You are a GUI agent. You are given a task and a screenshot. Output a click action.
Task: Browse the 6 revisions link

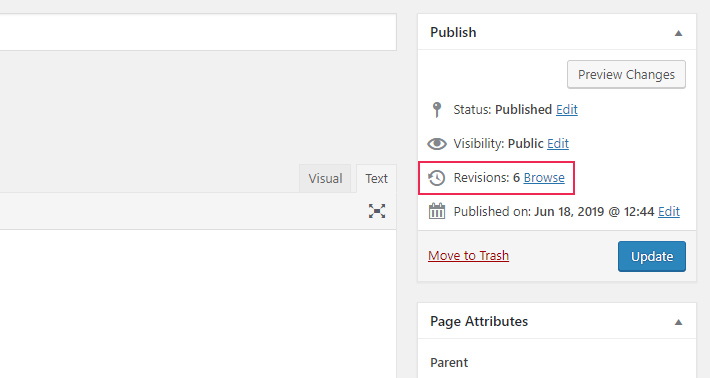coord(544,177)
